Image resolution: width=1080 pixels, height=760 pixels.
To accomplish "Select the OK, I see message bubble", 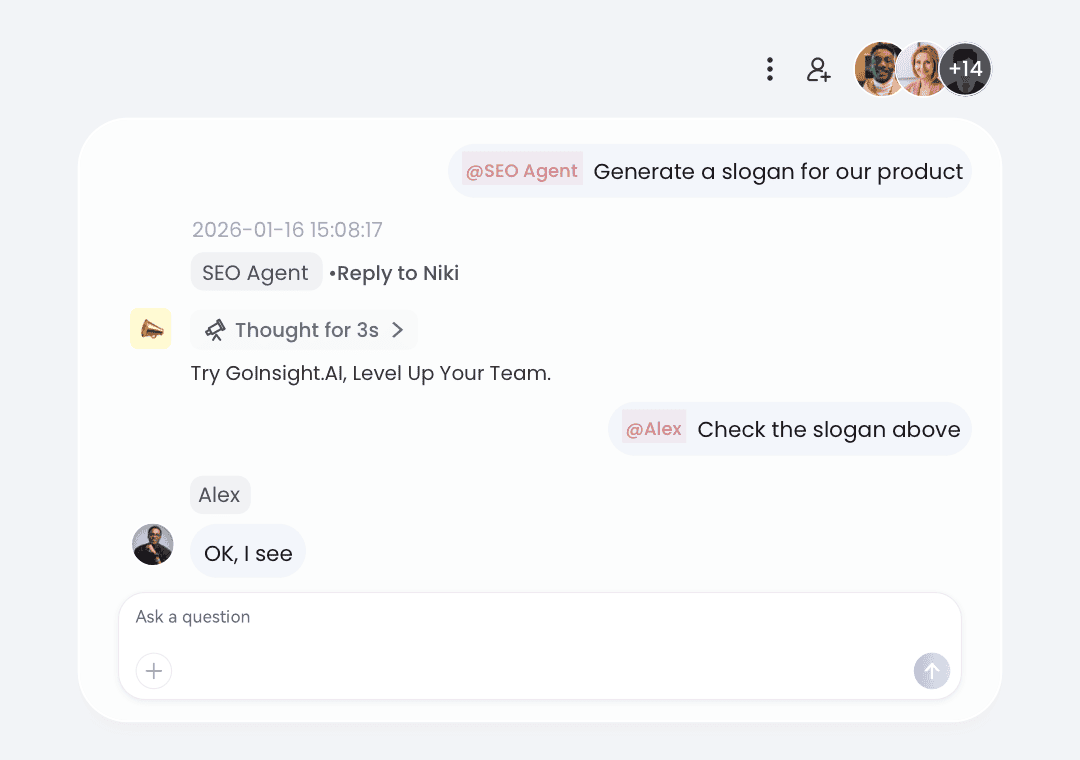I will pyautogui.click(x=248, y=553).
